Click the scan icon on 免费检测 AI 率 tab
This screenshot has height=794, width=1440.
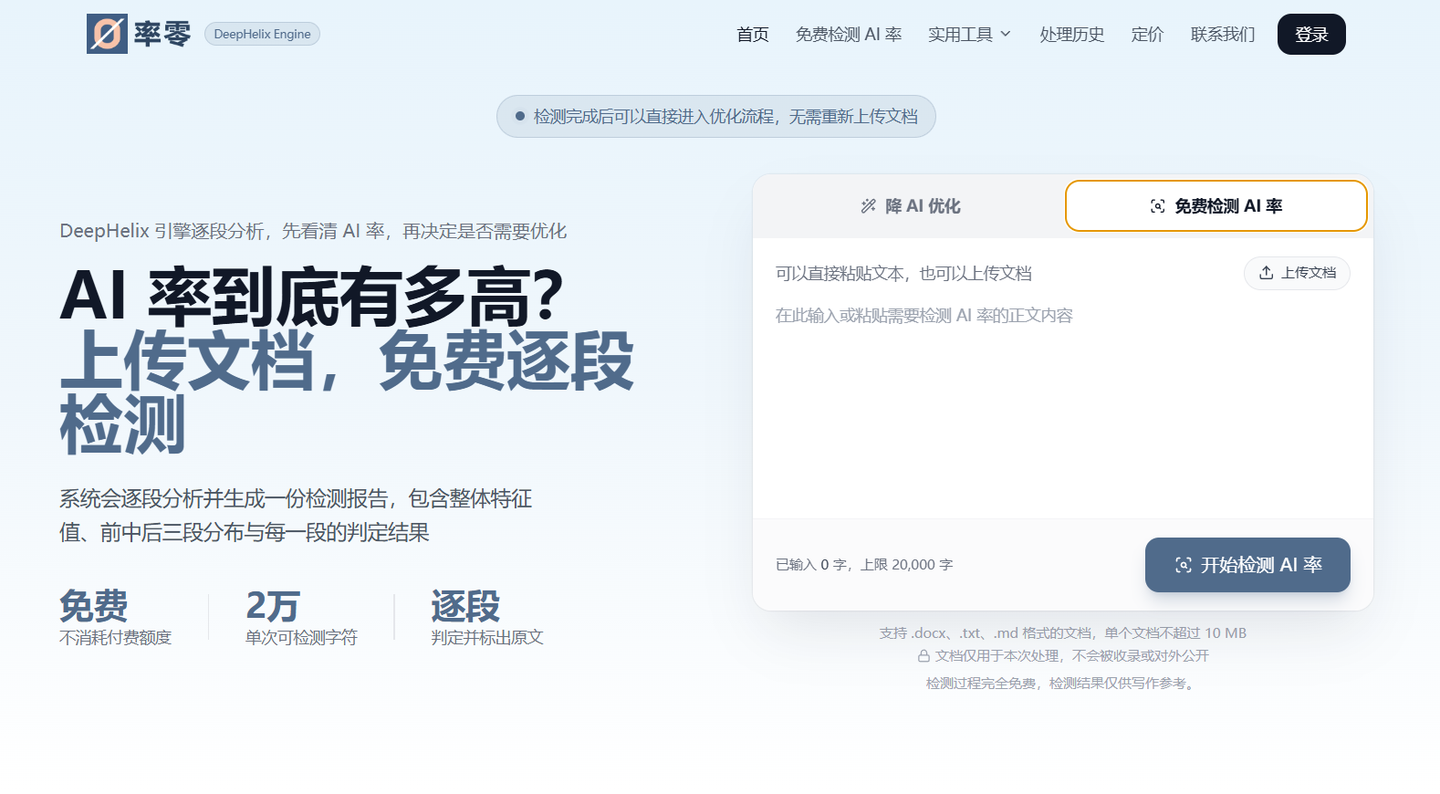[x=1158, y=206]
